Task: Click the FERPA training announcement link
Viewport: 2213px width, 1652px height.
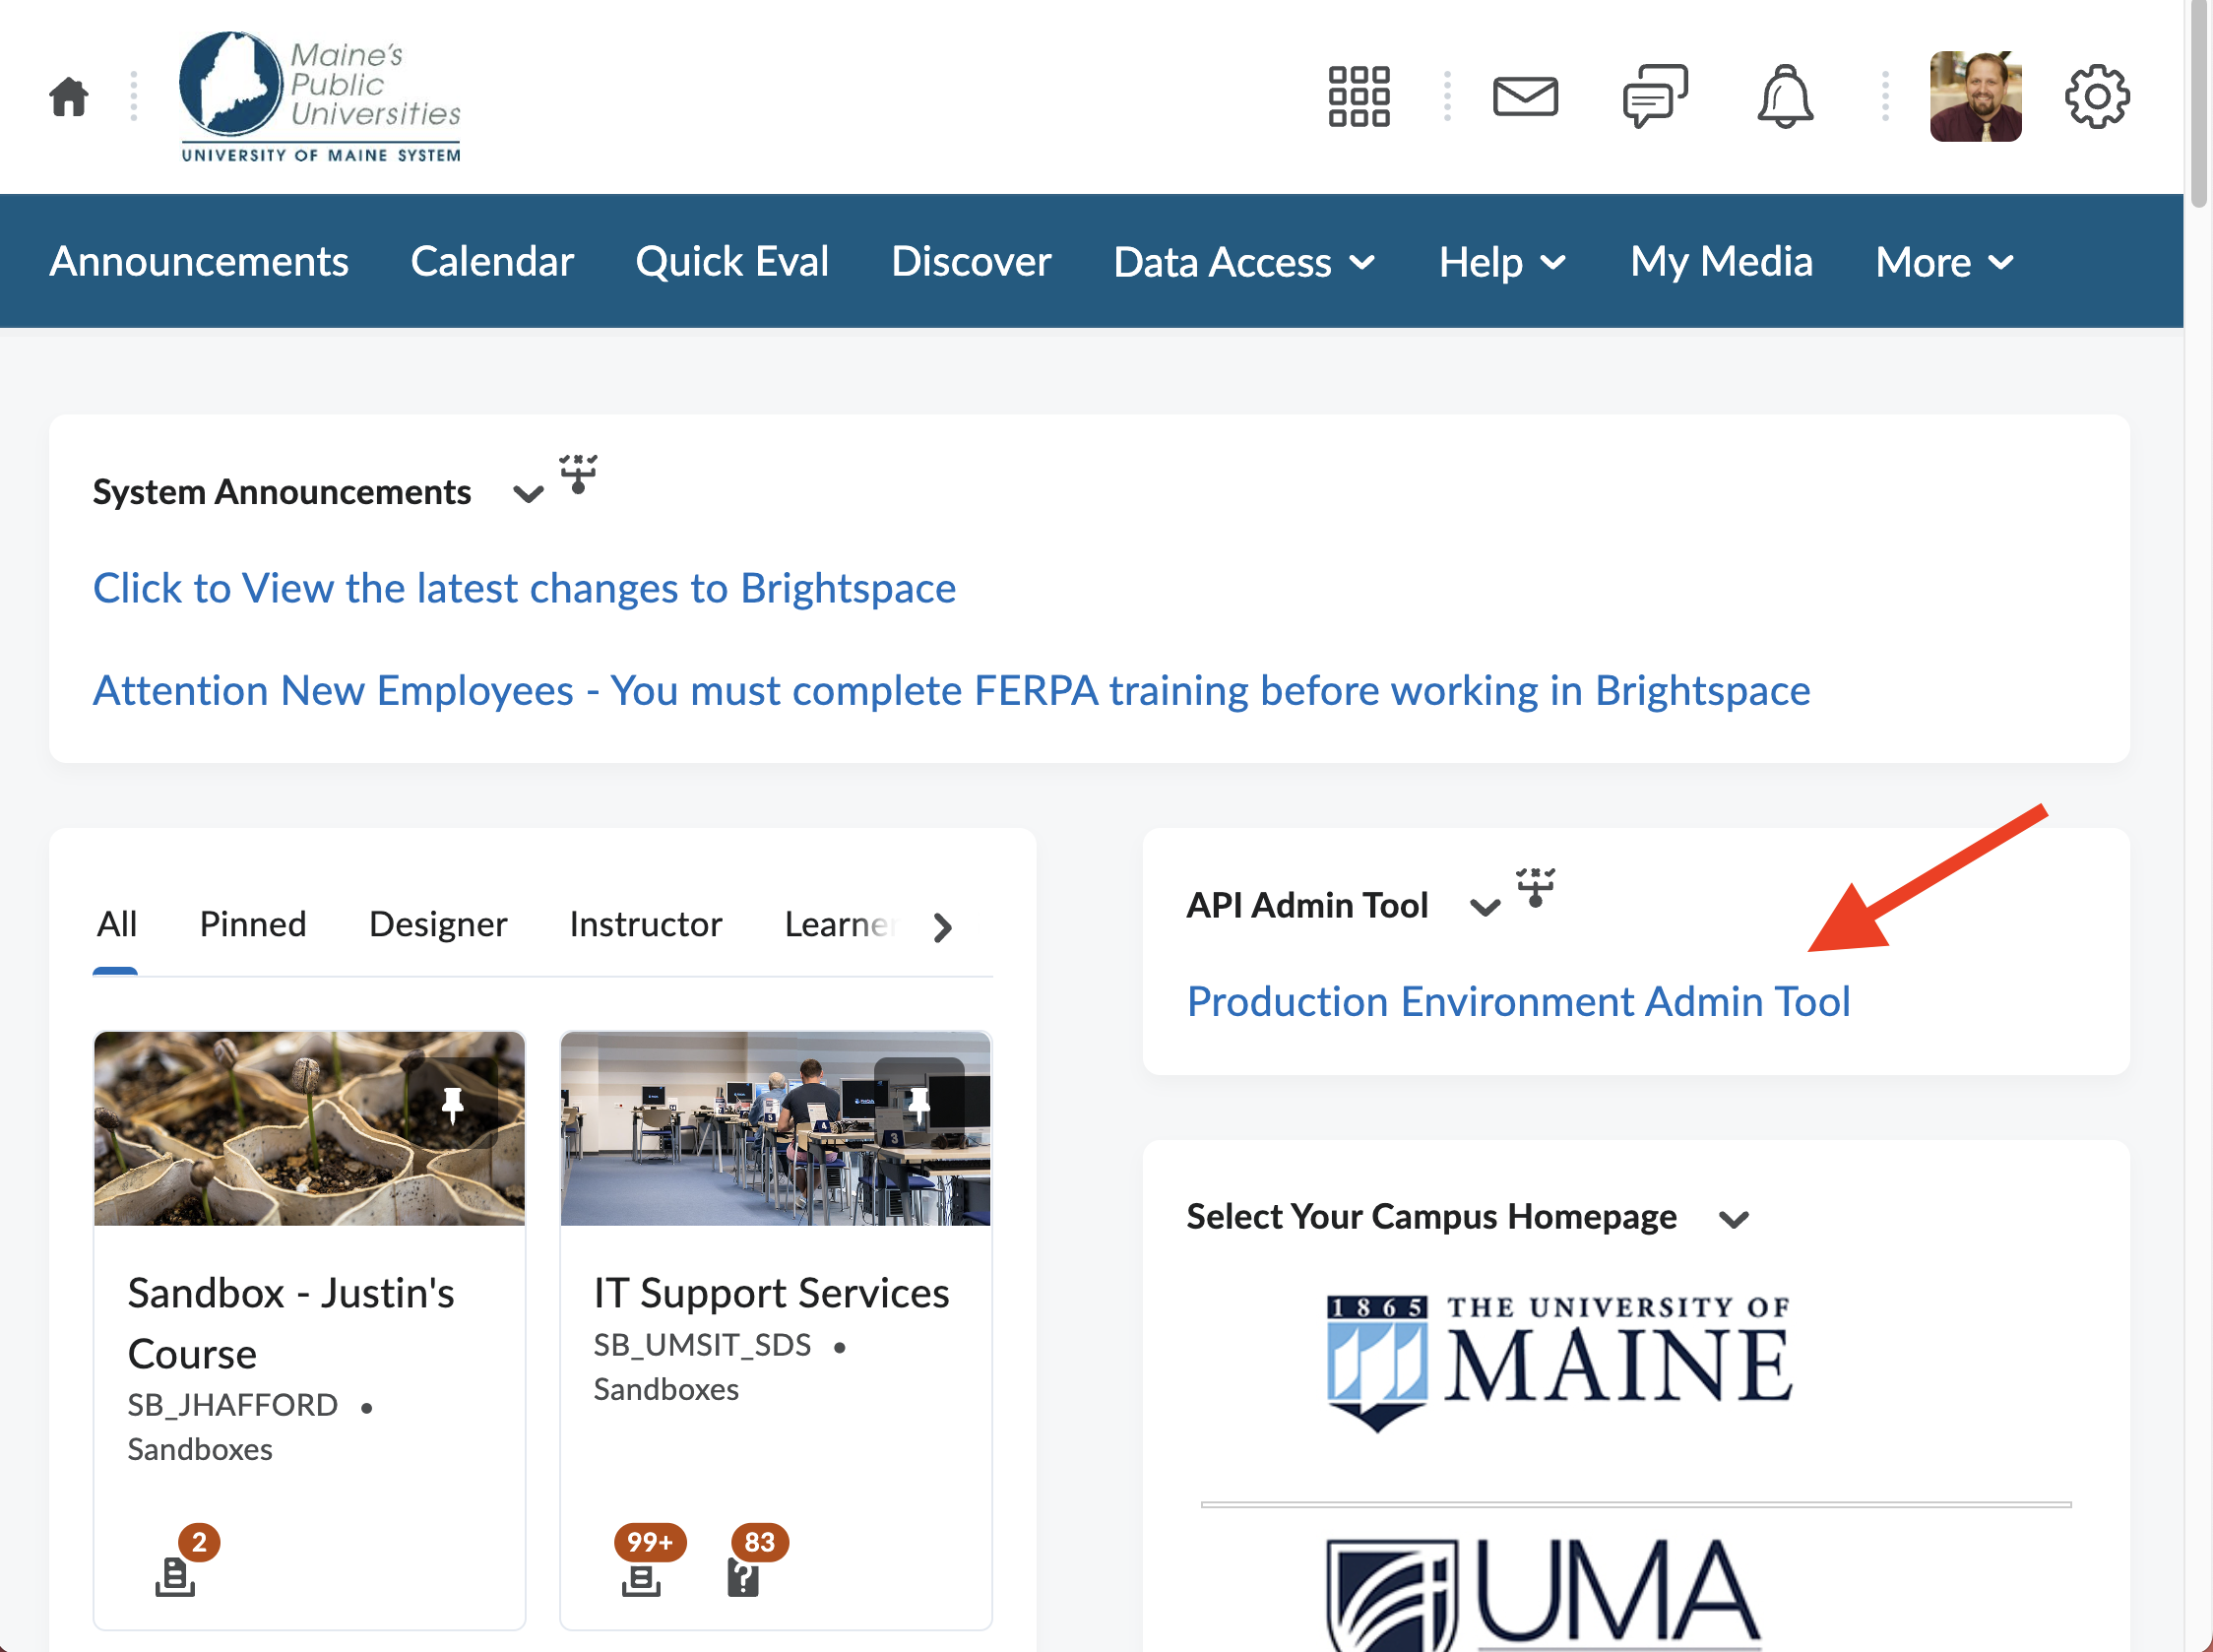Action: click(x=951, y=690)
